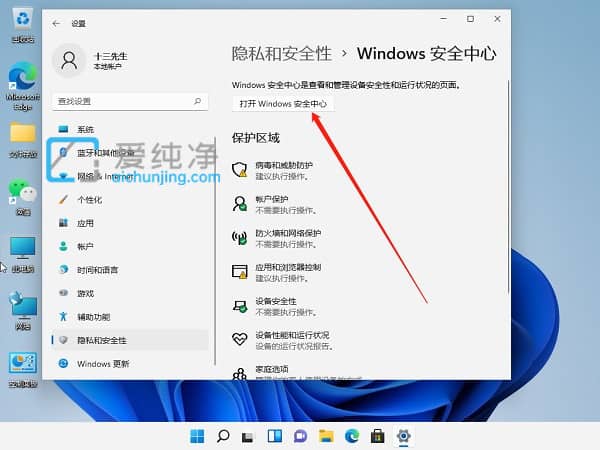Click the firewall antenna icon
Screen dimensions: 600x450
(240, 238)
